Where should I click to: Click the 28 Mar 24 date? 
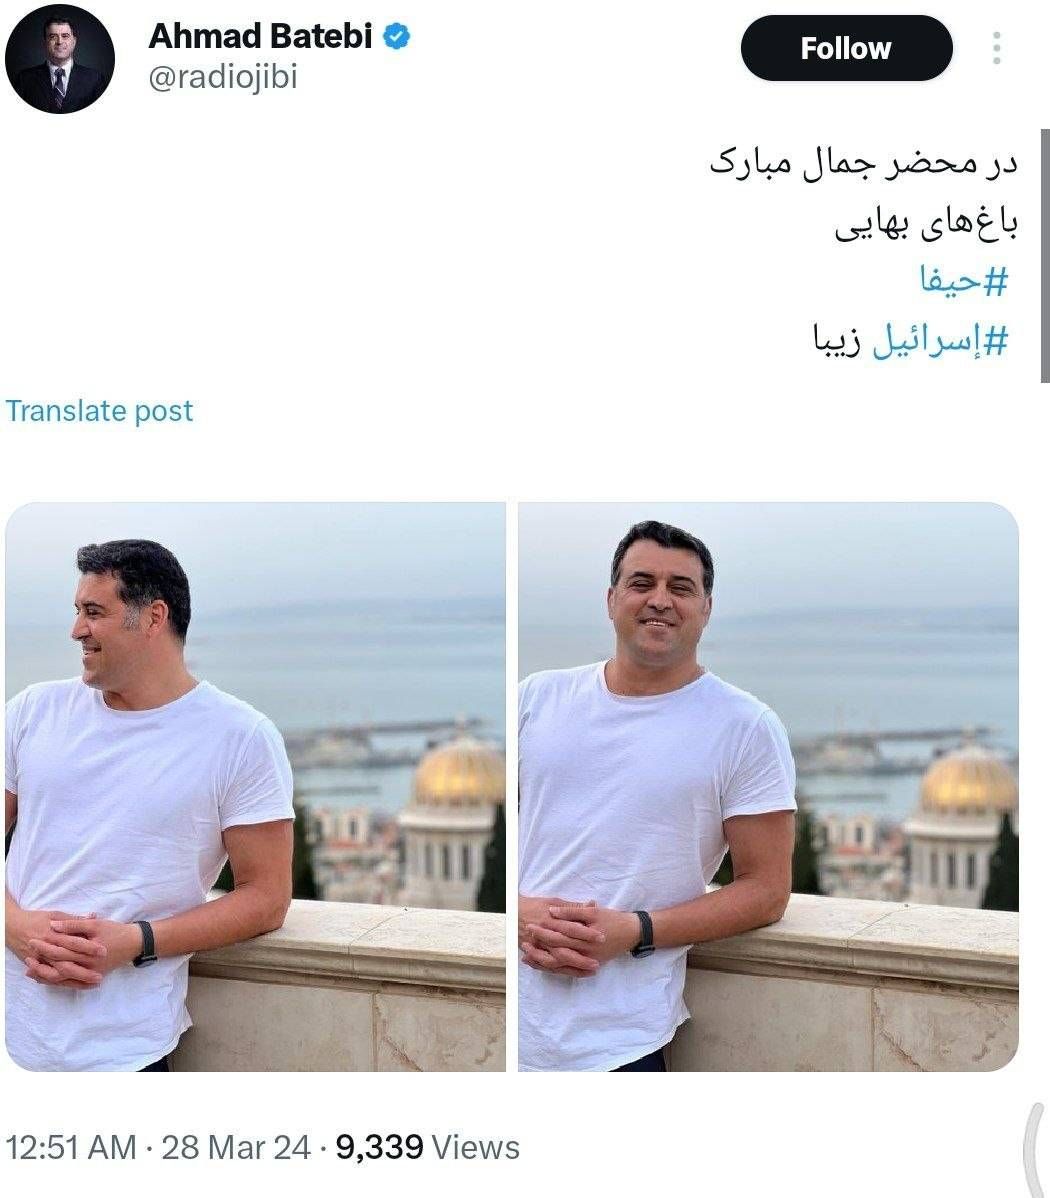(x=236, y=1148)
